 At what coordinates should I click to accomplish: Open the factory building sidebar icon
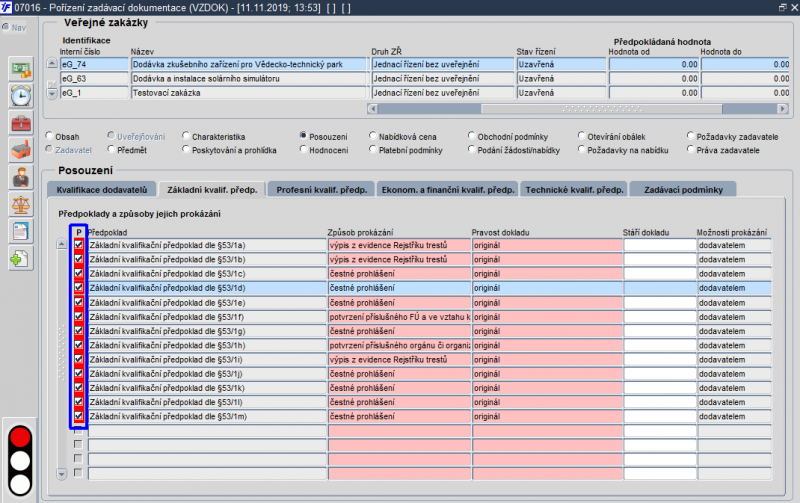click(21, 150)
